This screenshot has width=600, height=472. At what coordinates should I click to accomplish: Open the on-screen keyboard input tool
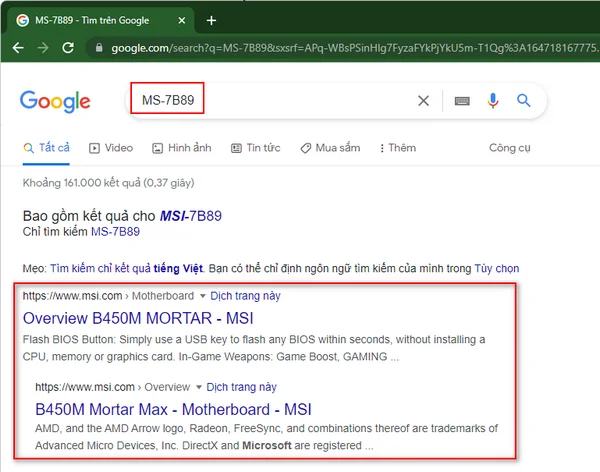tap(462, 101)
